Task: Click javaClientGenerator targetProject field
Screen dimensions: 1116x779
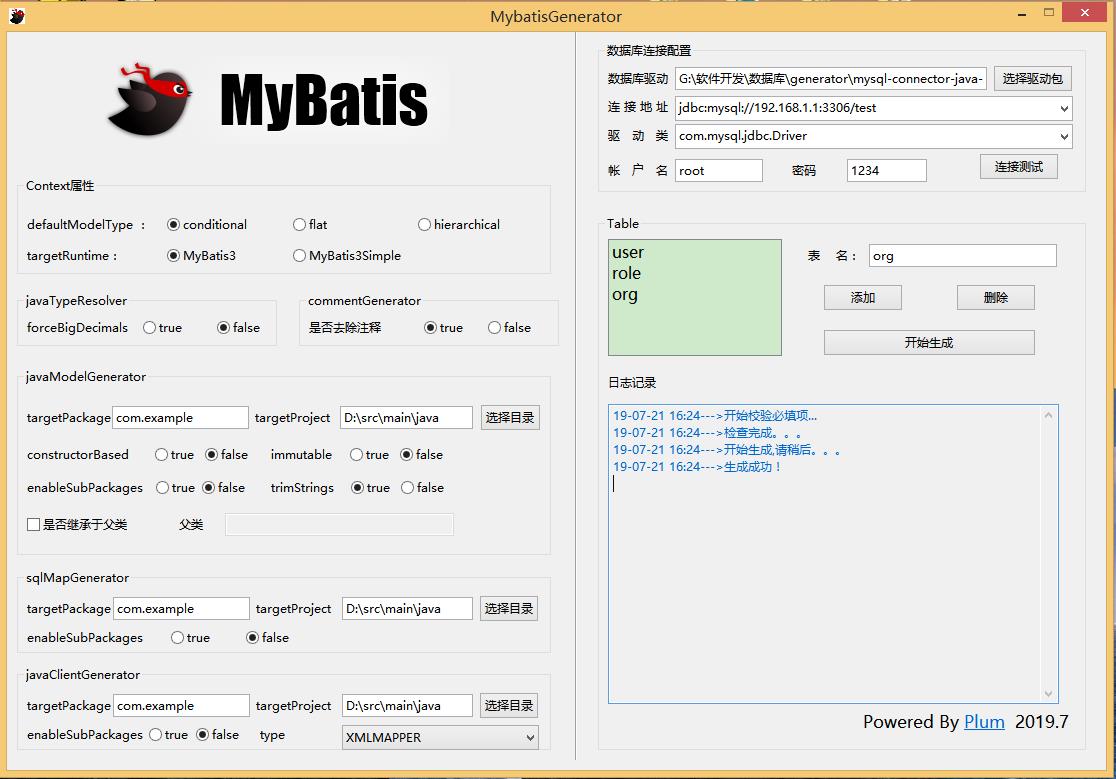Action: pos(407,705)
